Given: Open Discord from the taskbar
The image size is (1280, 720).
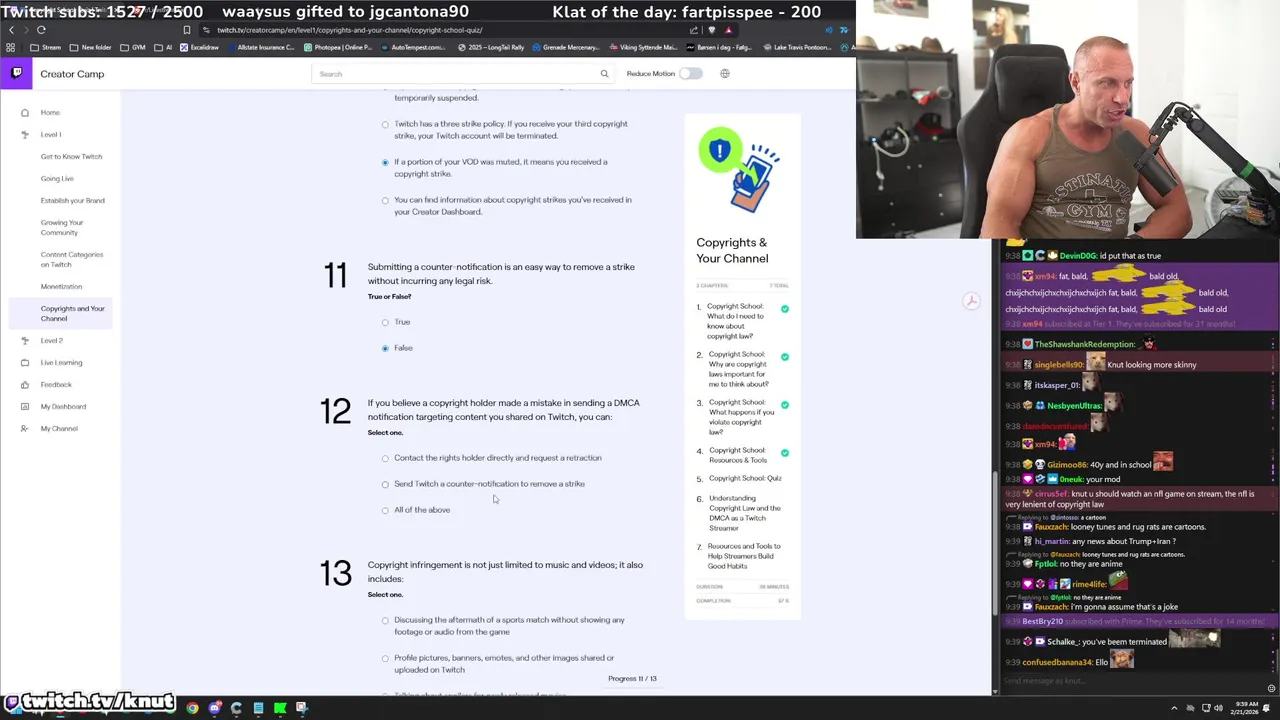Looking at the screenshot, I should click(x=214, y=708).
